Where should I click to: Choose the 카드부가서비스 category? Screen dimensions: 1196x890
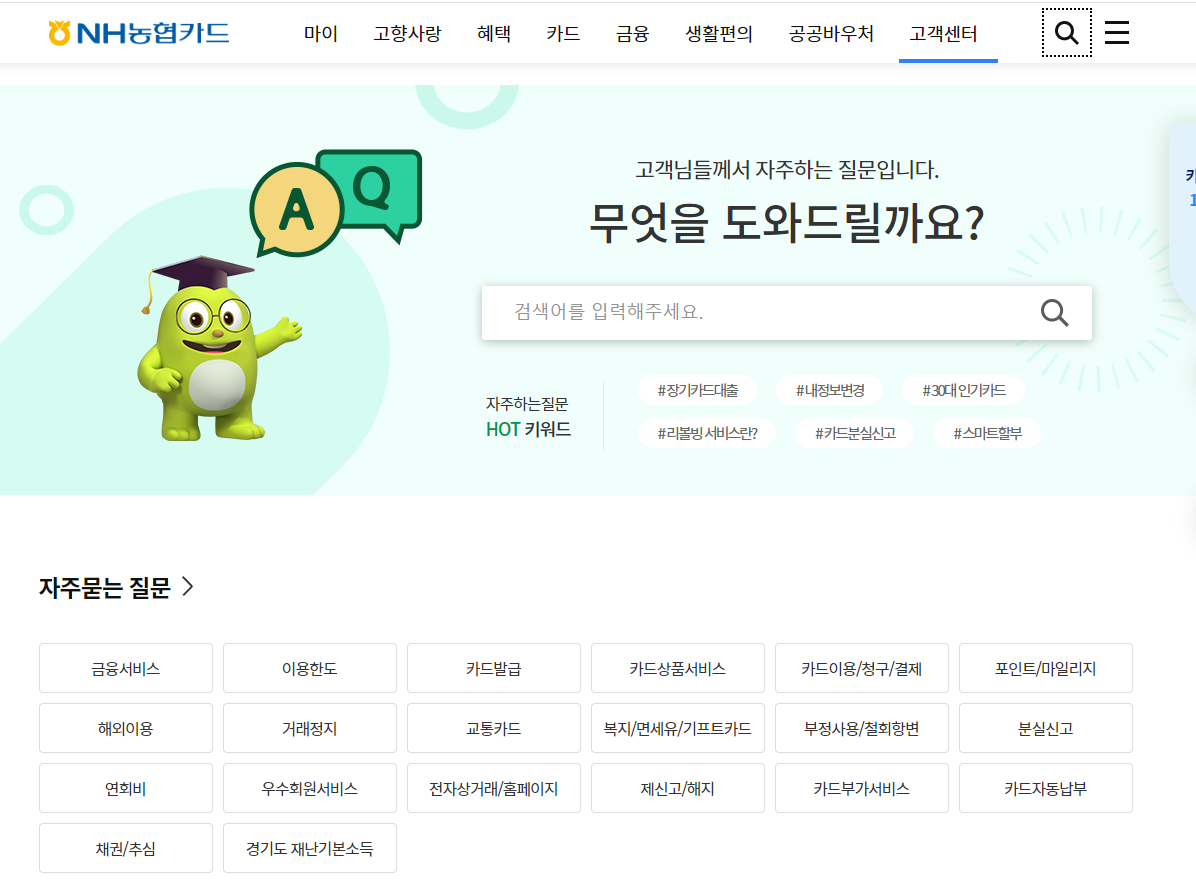coord(862,788)
